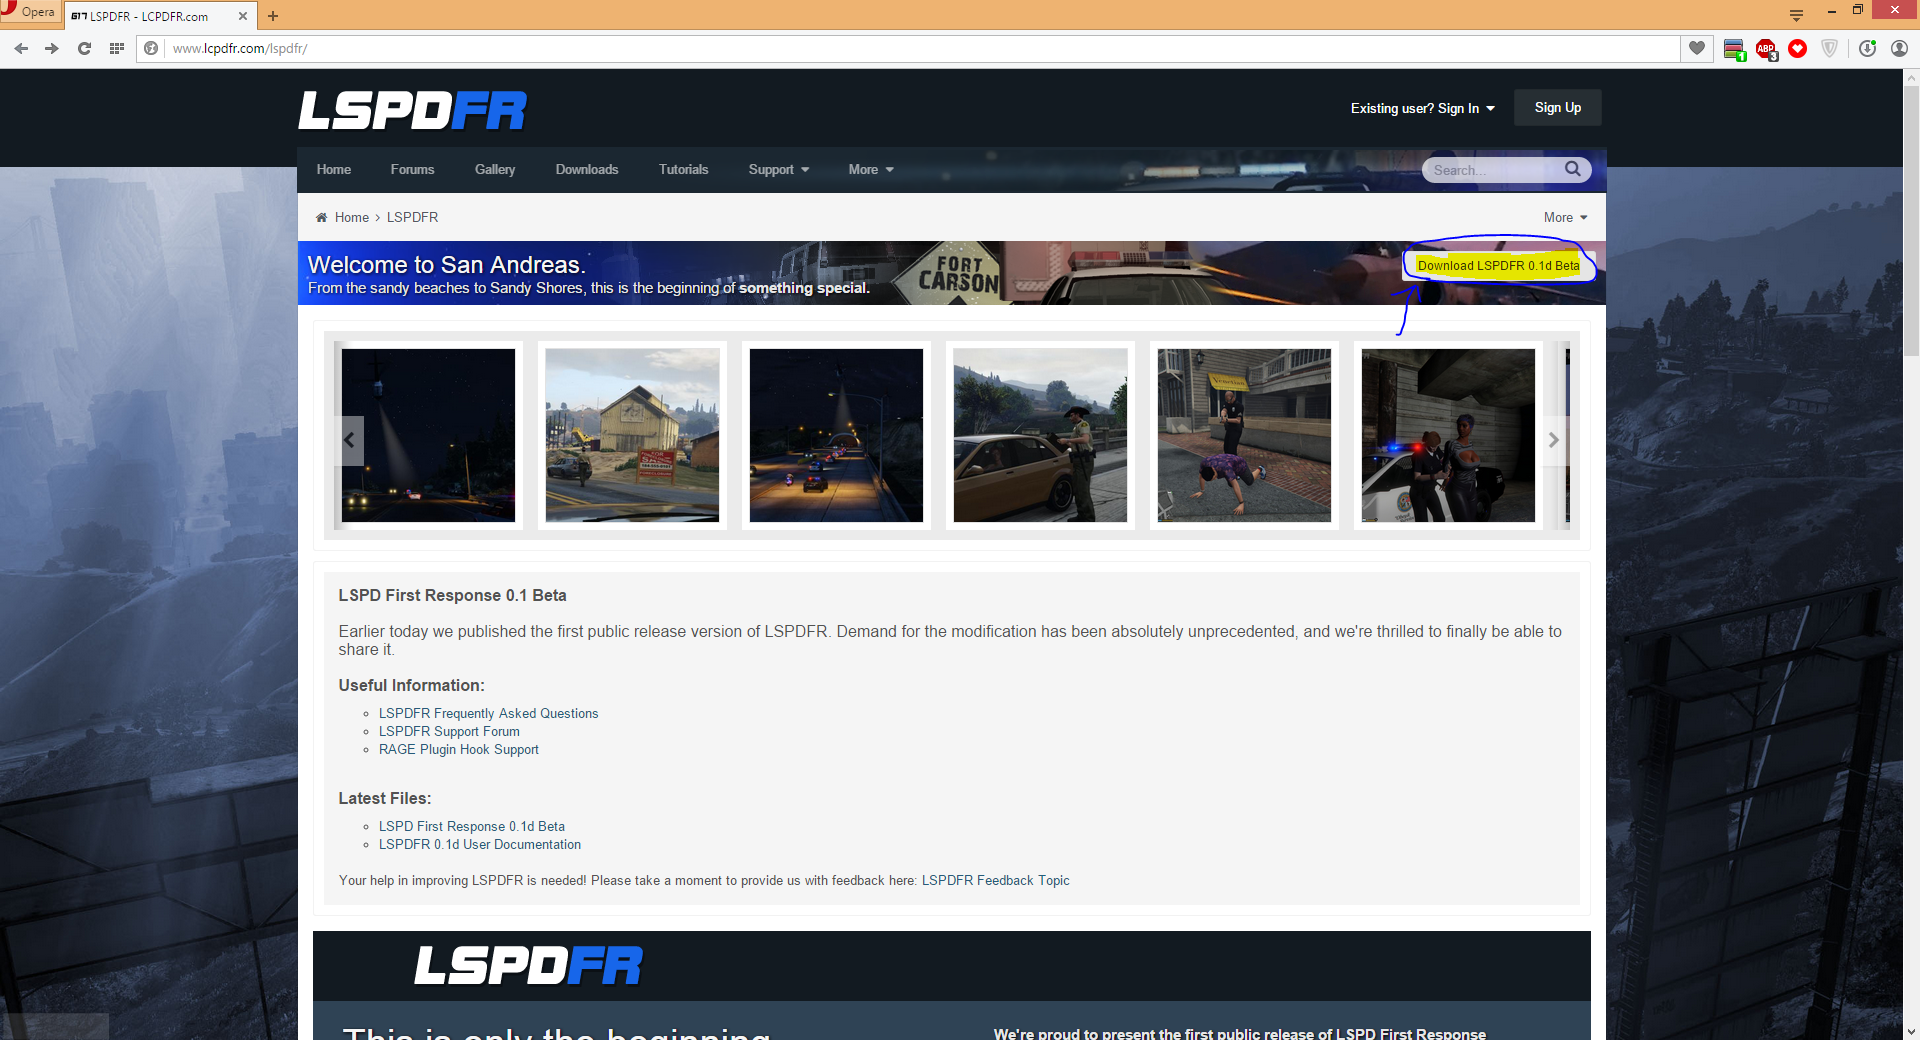
Task: Open LSPDFR Frequently Asked Questions link
Action: [x=488, y=713]
